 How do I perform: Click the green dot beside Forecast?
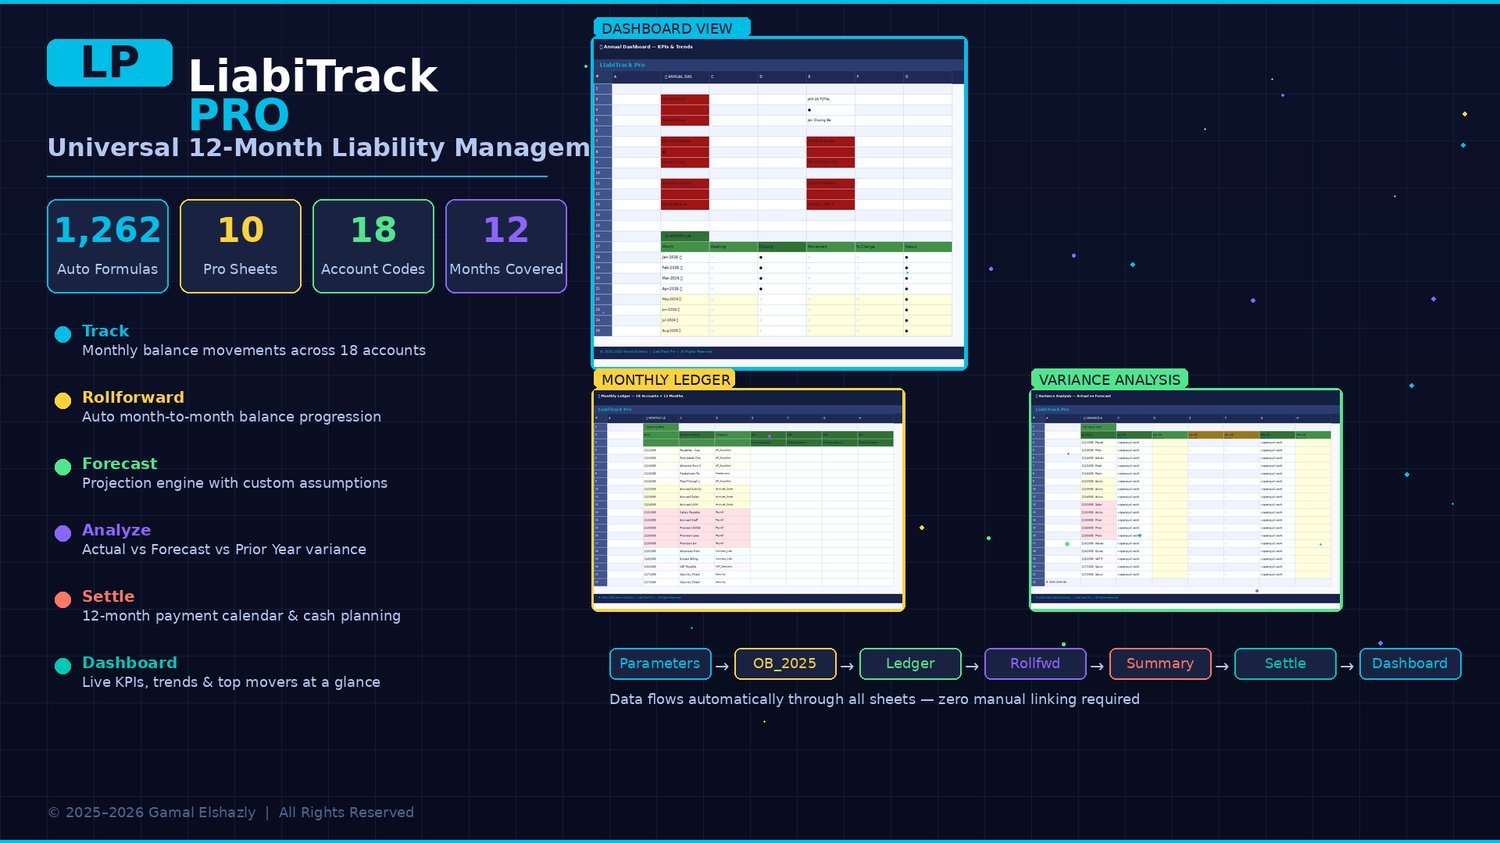[x=63, y=467]
